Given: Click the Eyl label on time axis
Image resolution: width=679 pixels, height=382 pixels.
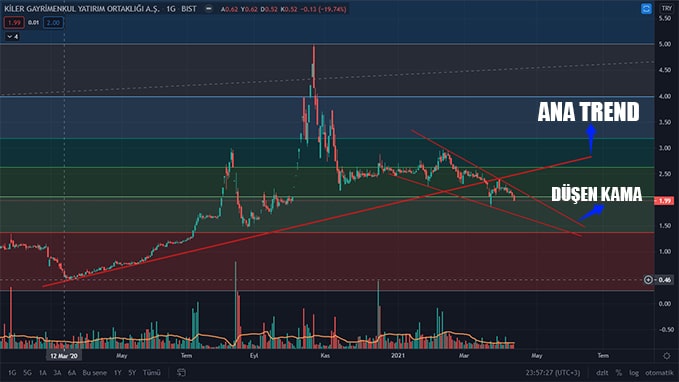Looking at the screenshot, I should [x=254, y=356].
